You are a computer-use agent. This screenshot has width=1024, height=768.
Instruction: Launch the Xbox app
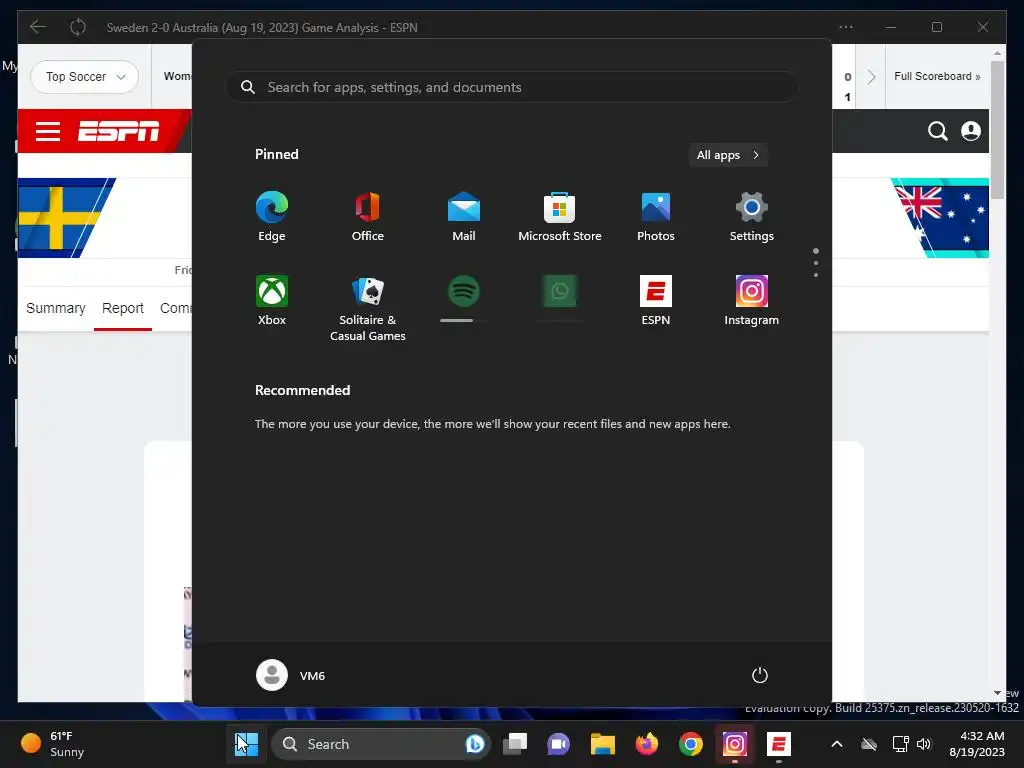coord(272,301)
